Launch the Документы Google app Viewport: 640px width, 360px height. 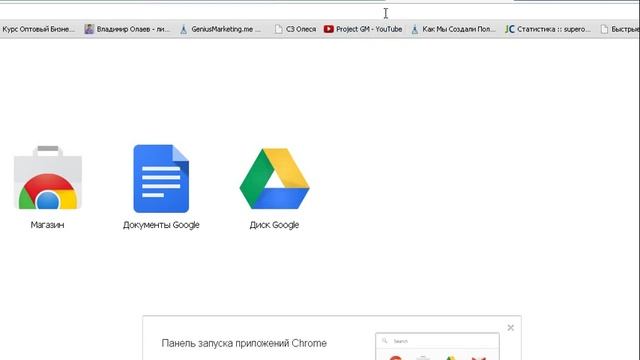click(161, 178)
